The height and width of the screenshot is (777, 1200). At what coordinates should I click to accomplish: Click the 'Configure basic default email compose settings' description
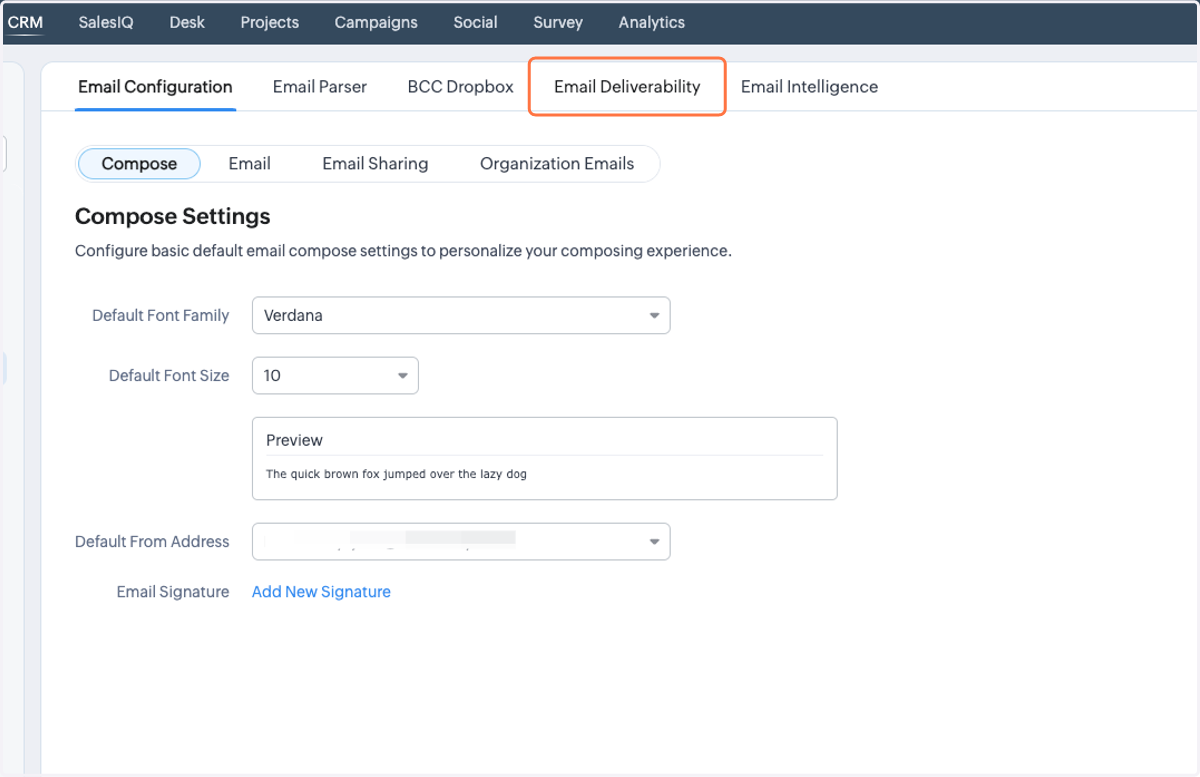[x=403, y=251]
